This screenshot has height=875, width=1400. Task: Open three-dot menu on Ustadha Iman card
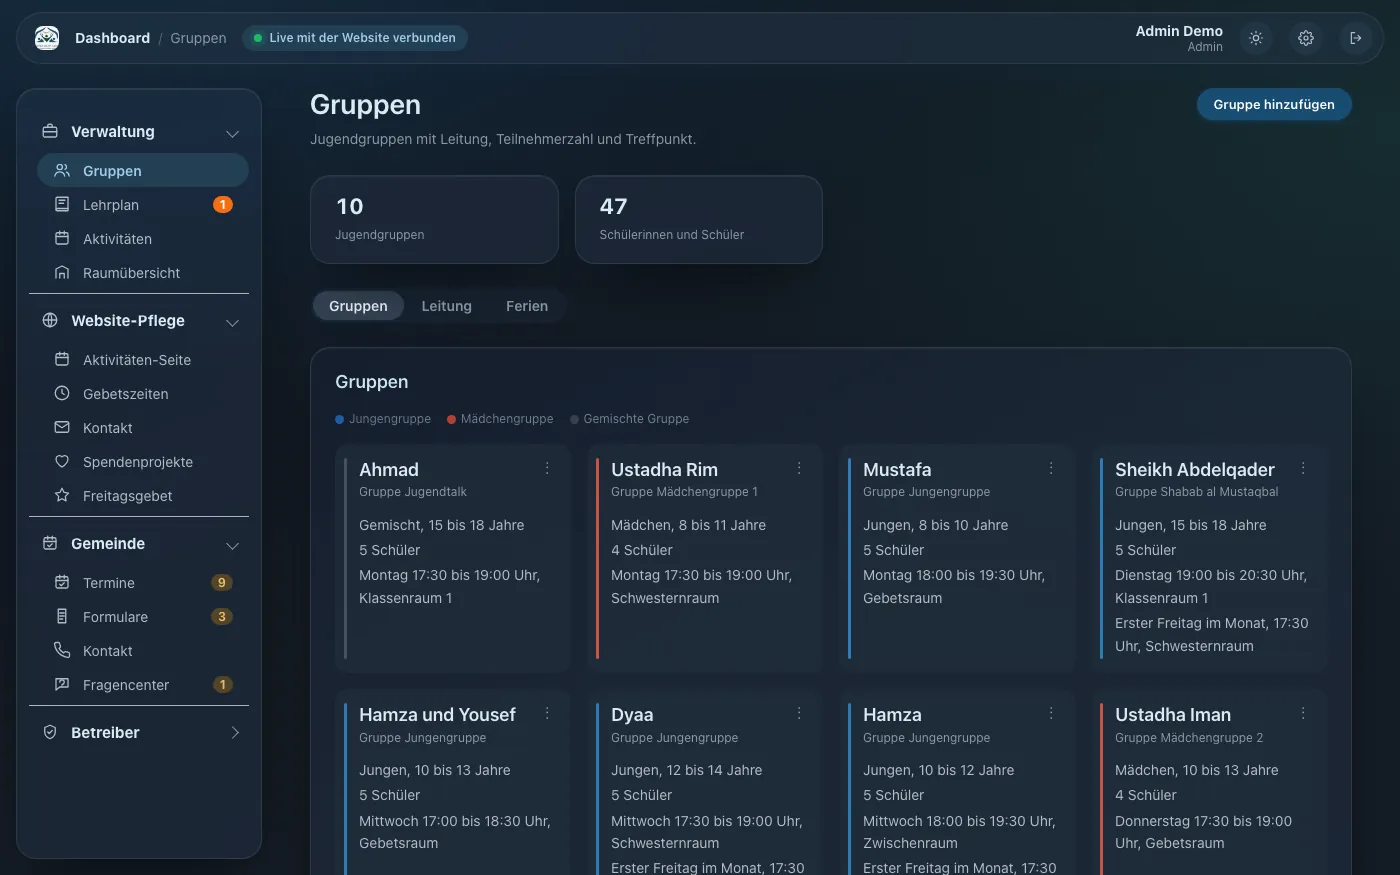1303,713
